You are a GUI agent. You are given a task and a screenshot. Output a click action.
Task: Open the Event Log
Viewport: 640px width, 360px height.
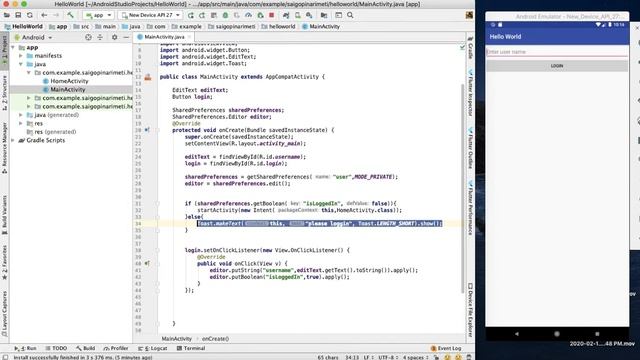(446, 348)
